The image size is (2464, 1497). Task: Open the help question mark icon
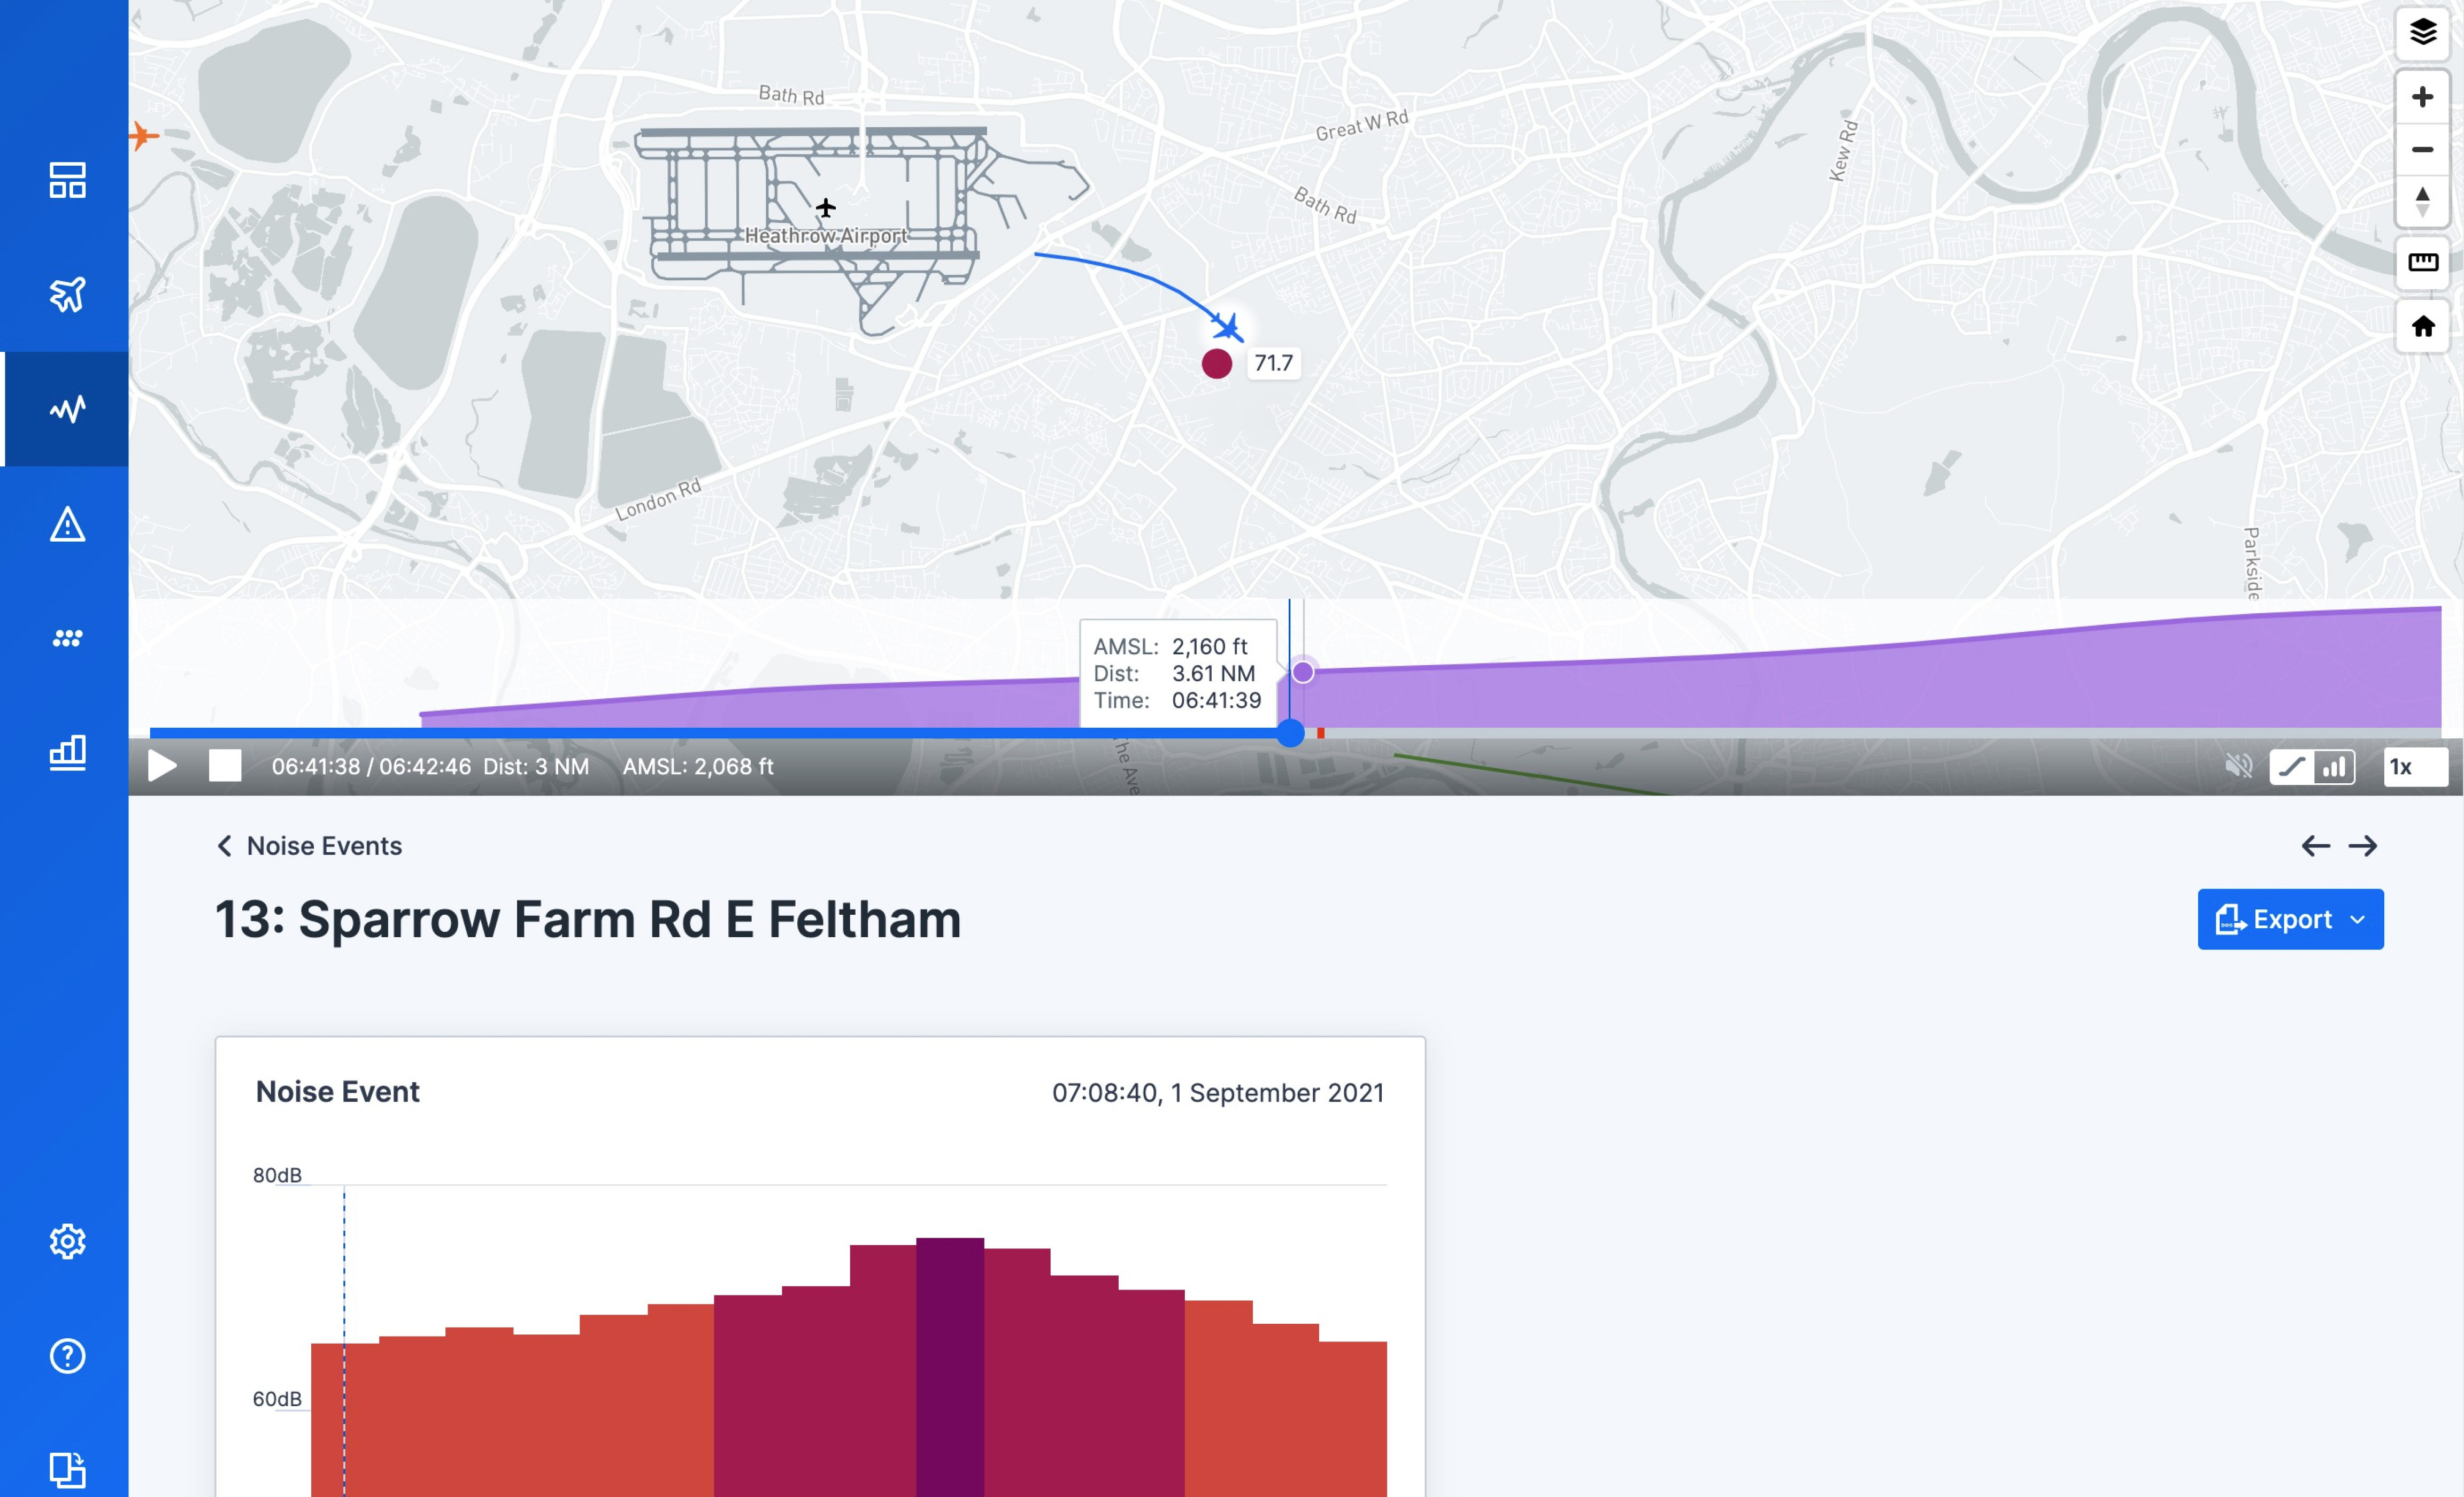click(67, 1356)
